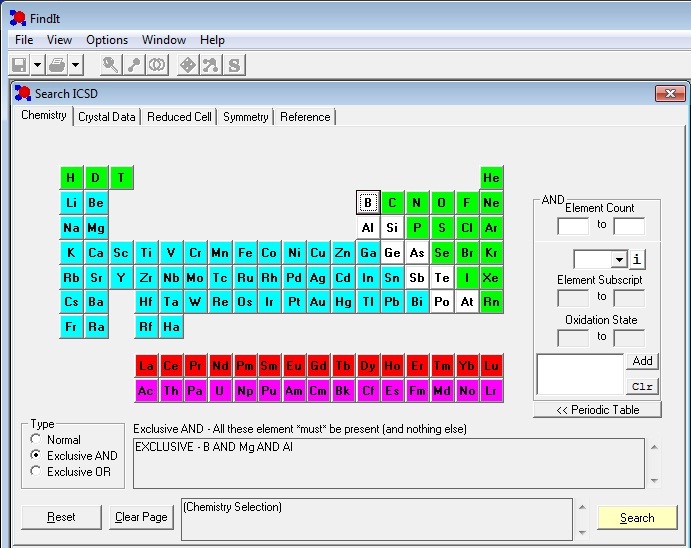Click the first Element Count input field
The image size is (692, 549).
coord(572,226)
